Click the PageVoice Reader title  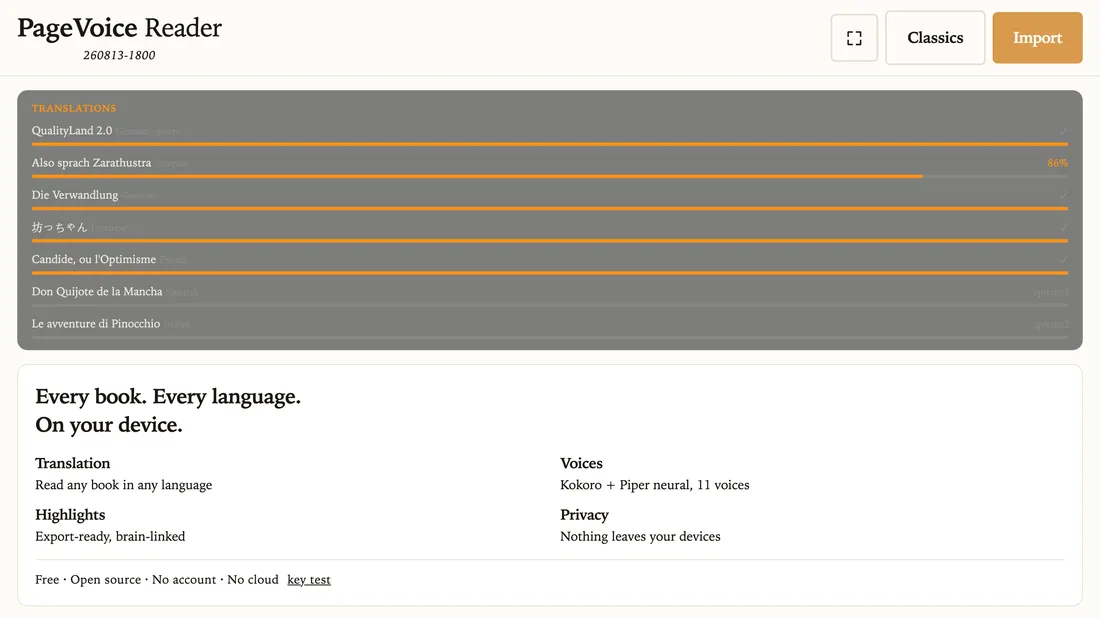tap(119, 28)
